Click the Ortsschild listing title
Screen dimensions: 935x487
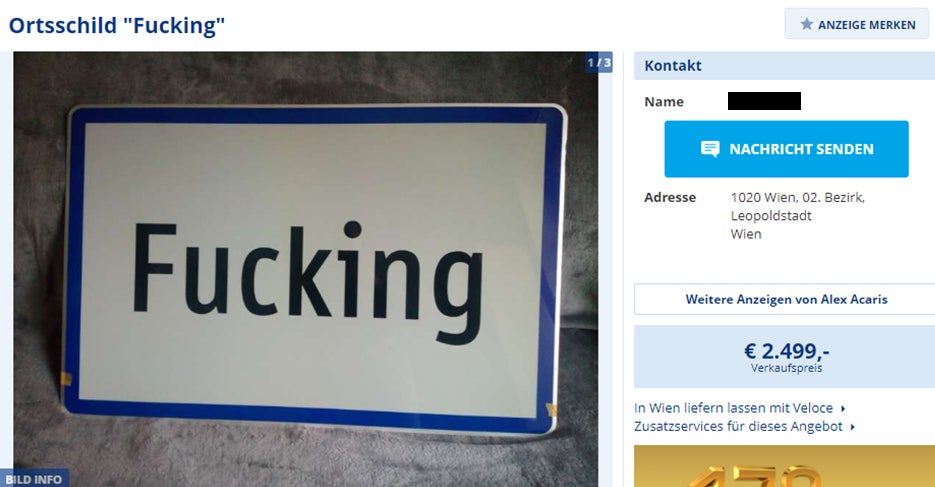pos(117,26)
